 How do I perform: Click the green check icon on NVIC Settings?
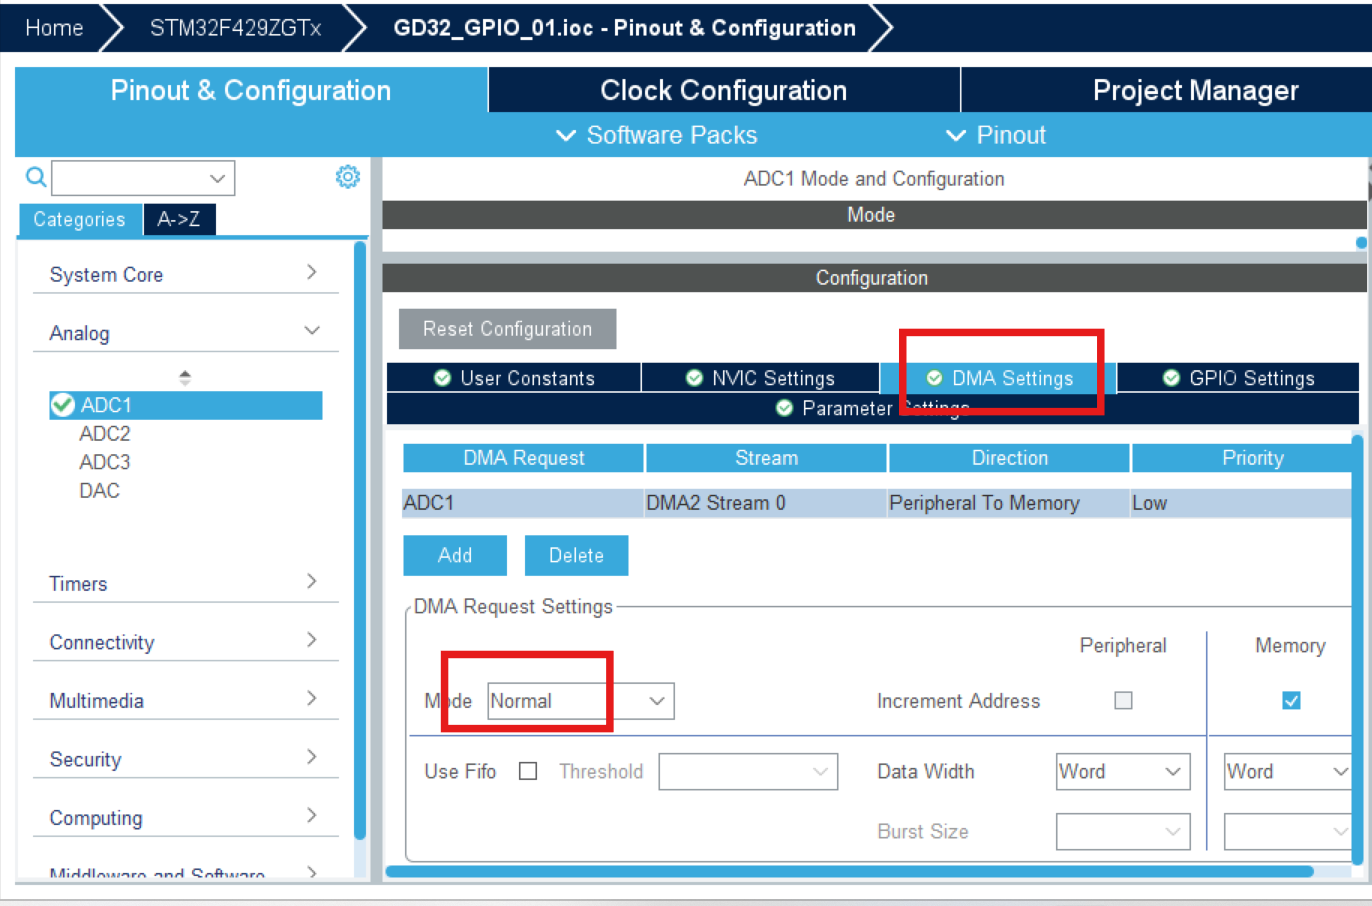point(694,378)
